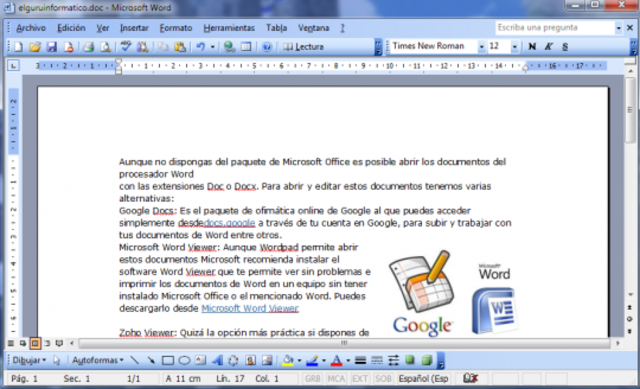Viewport: 640px width, 389px height.
Task: Insert clip art
Action: [x=250, y=360]
